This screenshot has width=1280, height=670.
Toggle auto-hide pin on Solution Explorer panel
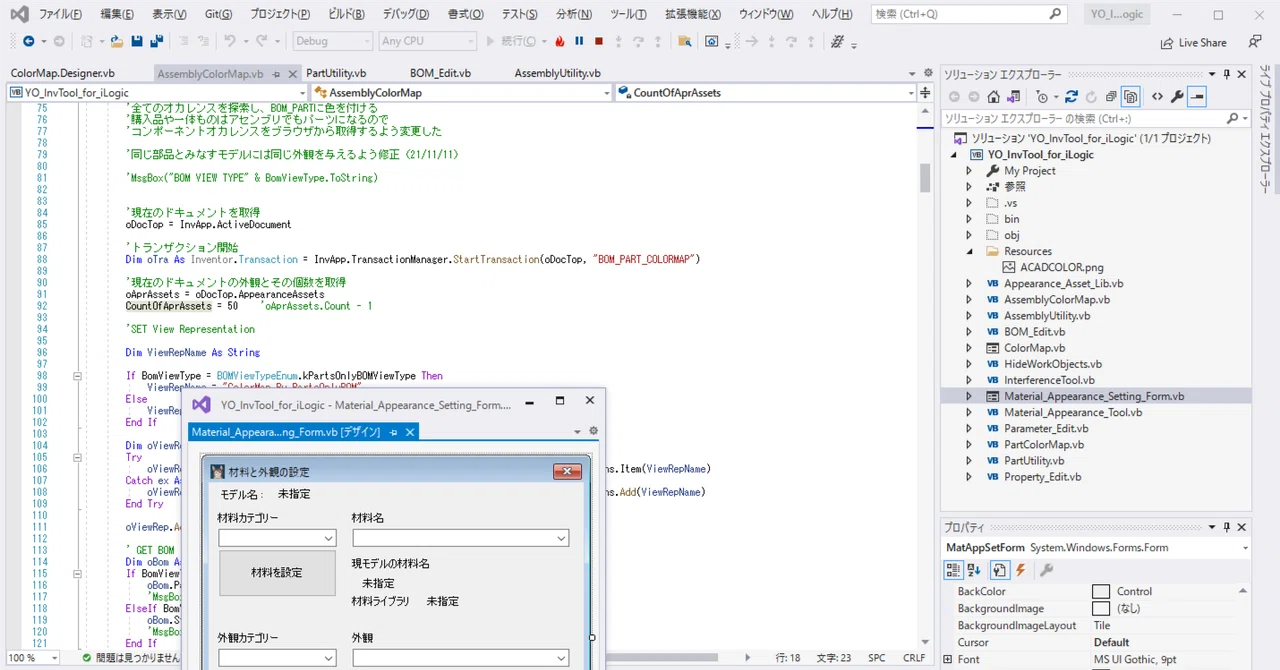point(1227,75)
